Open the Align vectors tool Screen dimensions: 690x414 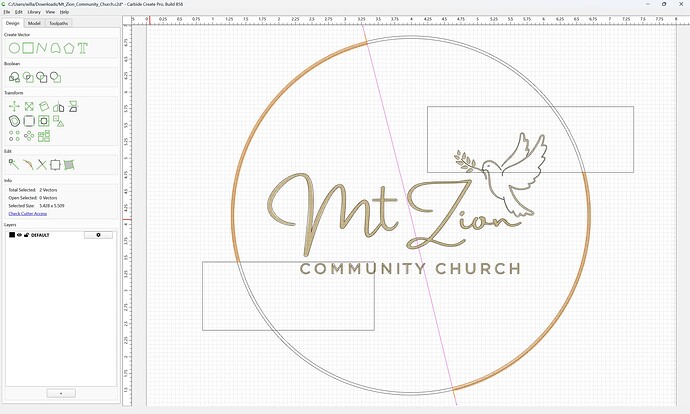coord(59,121)
